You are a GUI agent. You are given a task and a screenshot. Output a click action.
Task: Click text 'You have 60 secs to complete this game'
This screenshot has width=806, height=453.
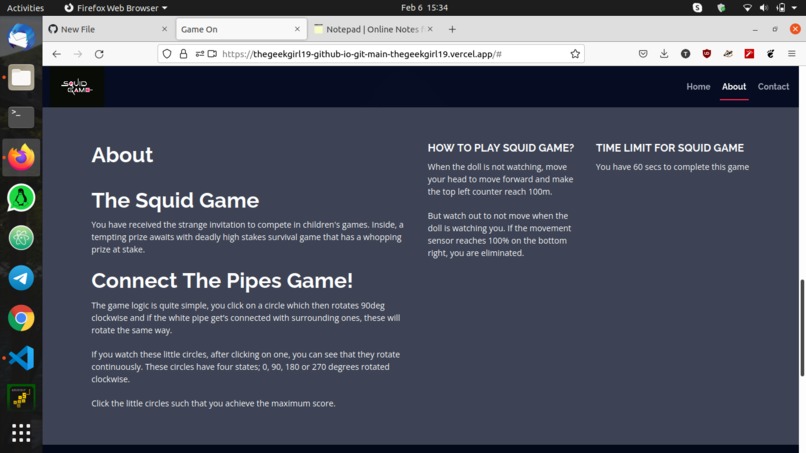coord(672,167)
